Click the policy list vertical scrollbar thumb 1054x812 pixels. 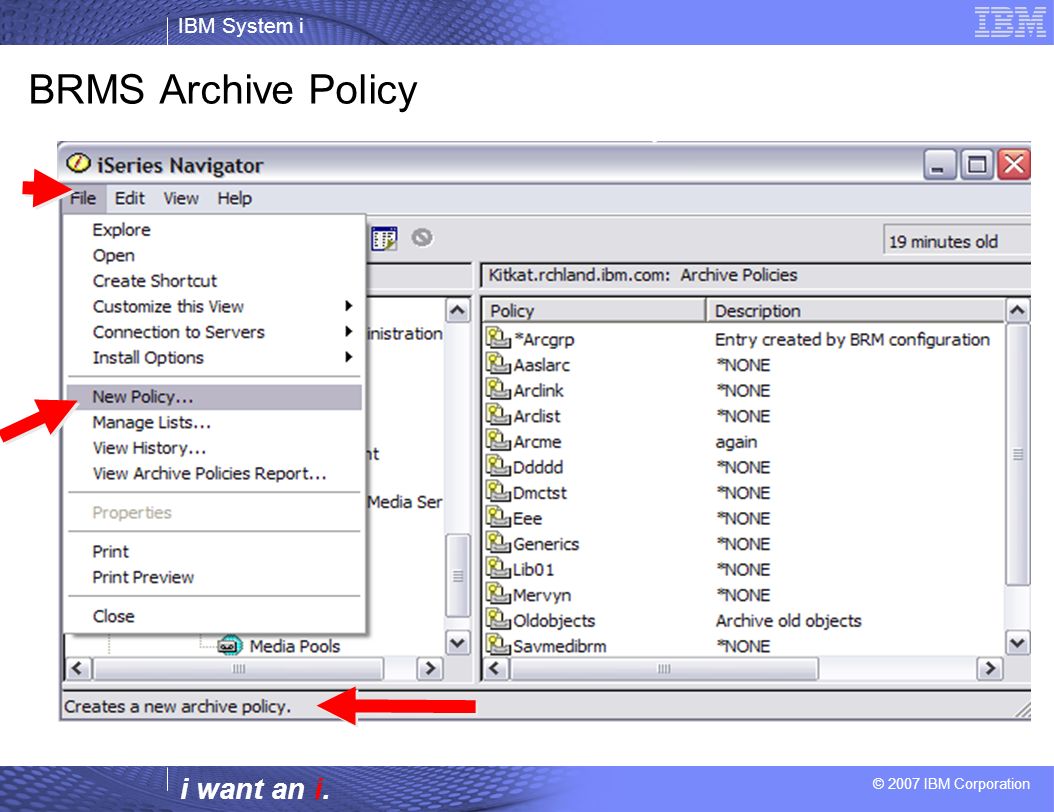click(x=1017, y=454)
